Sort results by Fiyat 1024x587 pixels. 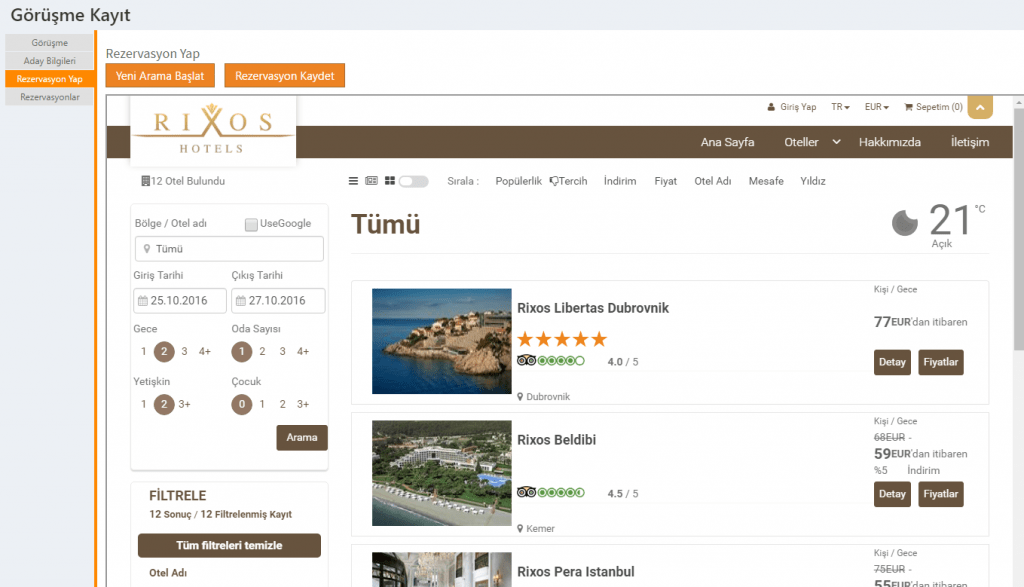tap(665, 181)
